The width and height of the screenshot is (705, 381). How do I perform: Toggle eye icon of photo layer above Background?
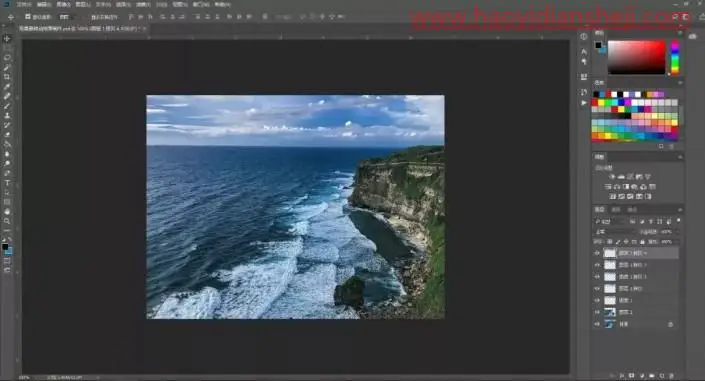(597, 312)
